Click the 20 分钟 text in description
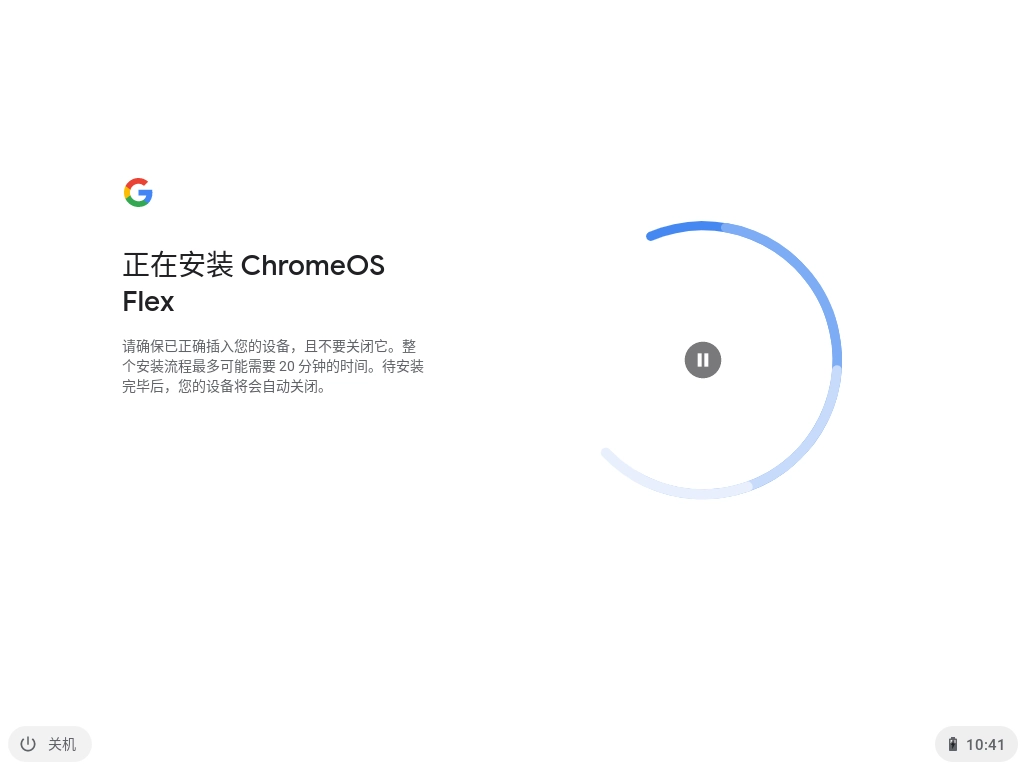Screen dimensions: 1024x768 coord(306,366)
